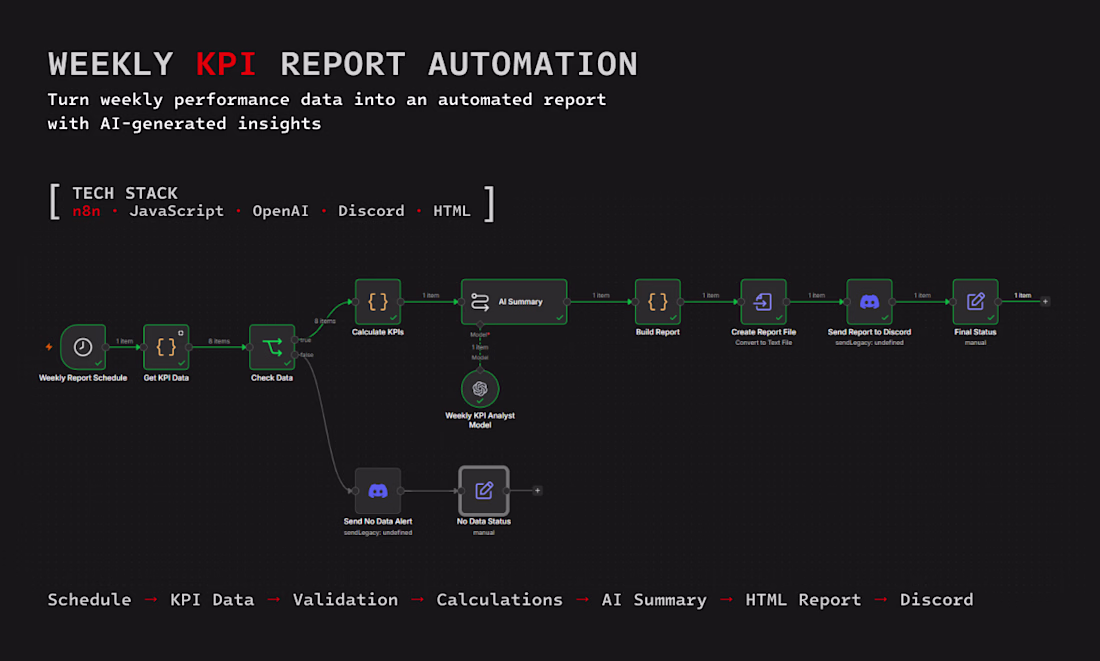Click the true output of Check Data
Image resolution: width=1100 pixels, height=661 pixels.
pos(295,340)
